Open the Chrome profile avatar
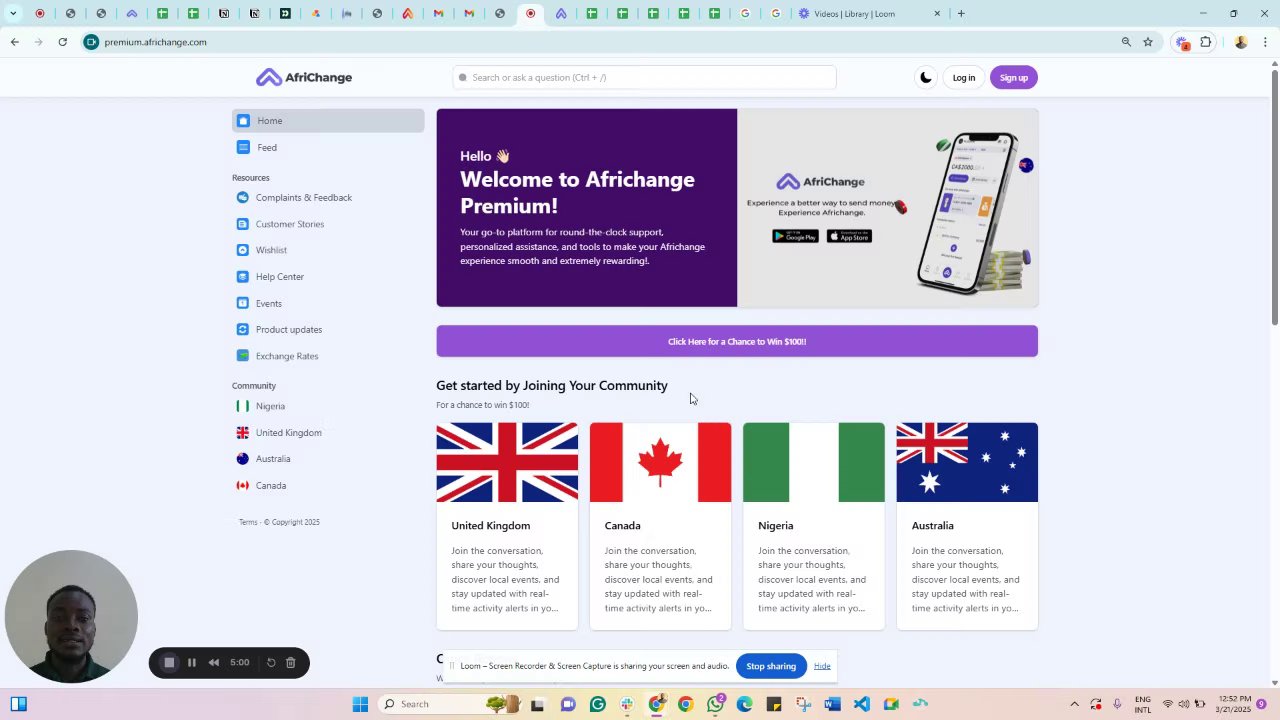Image resolution: width=1280 pixels, height=720 pixels. [1241, 42]
